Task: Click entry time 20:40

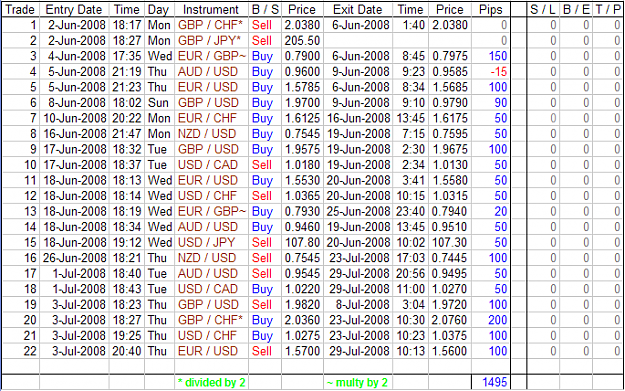Action: (127, 352)
